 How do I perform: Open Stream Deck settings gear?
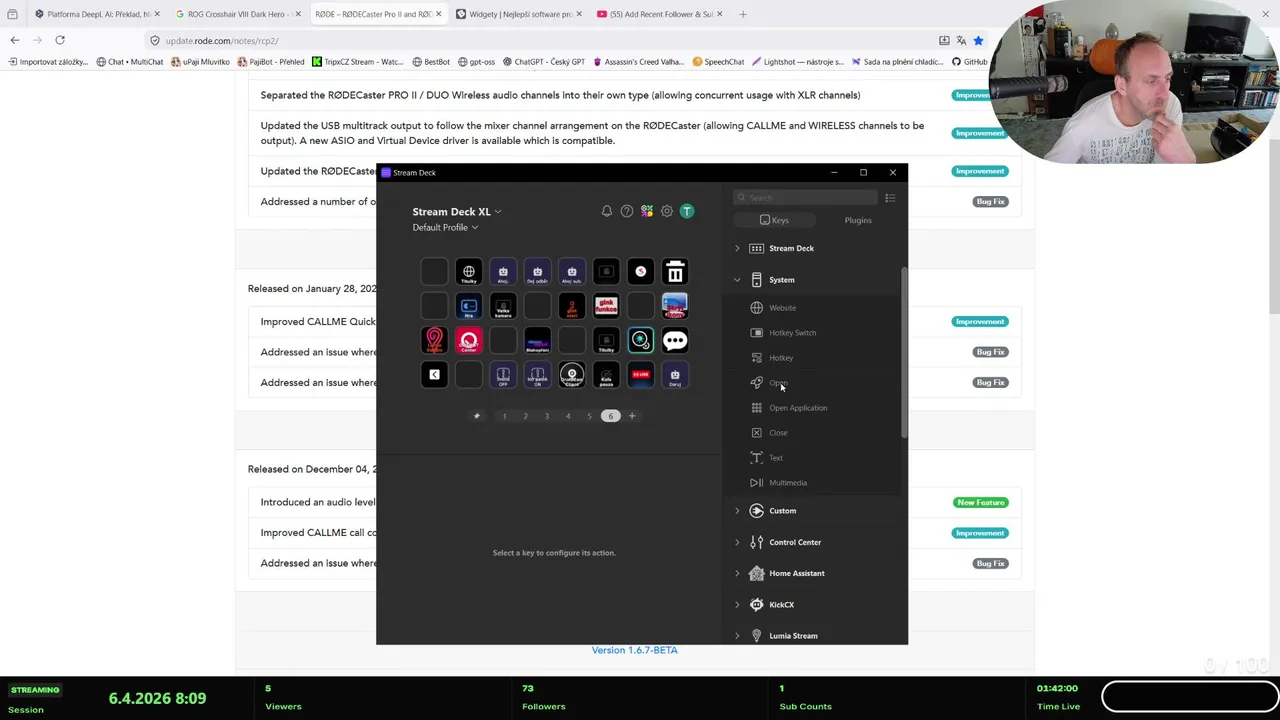tap(667, 211)
